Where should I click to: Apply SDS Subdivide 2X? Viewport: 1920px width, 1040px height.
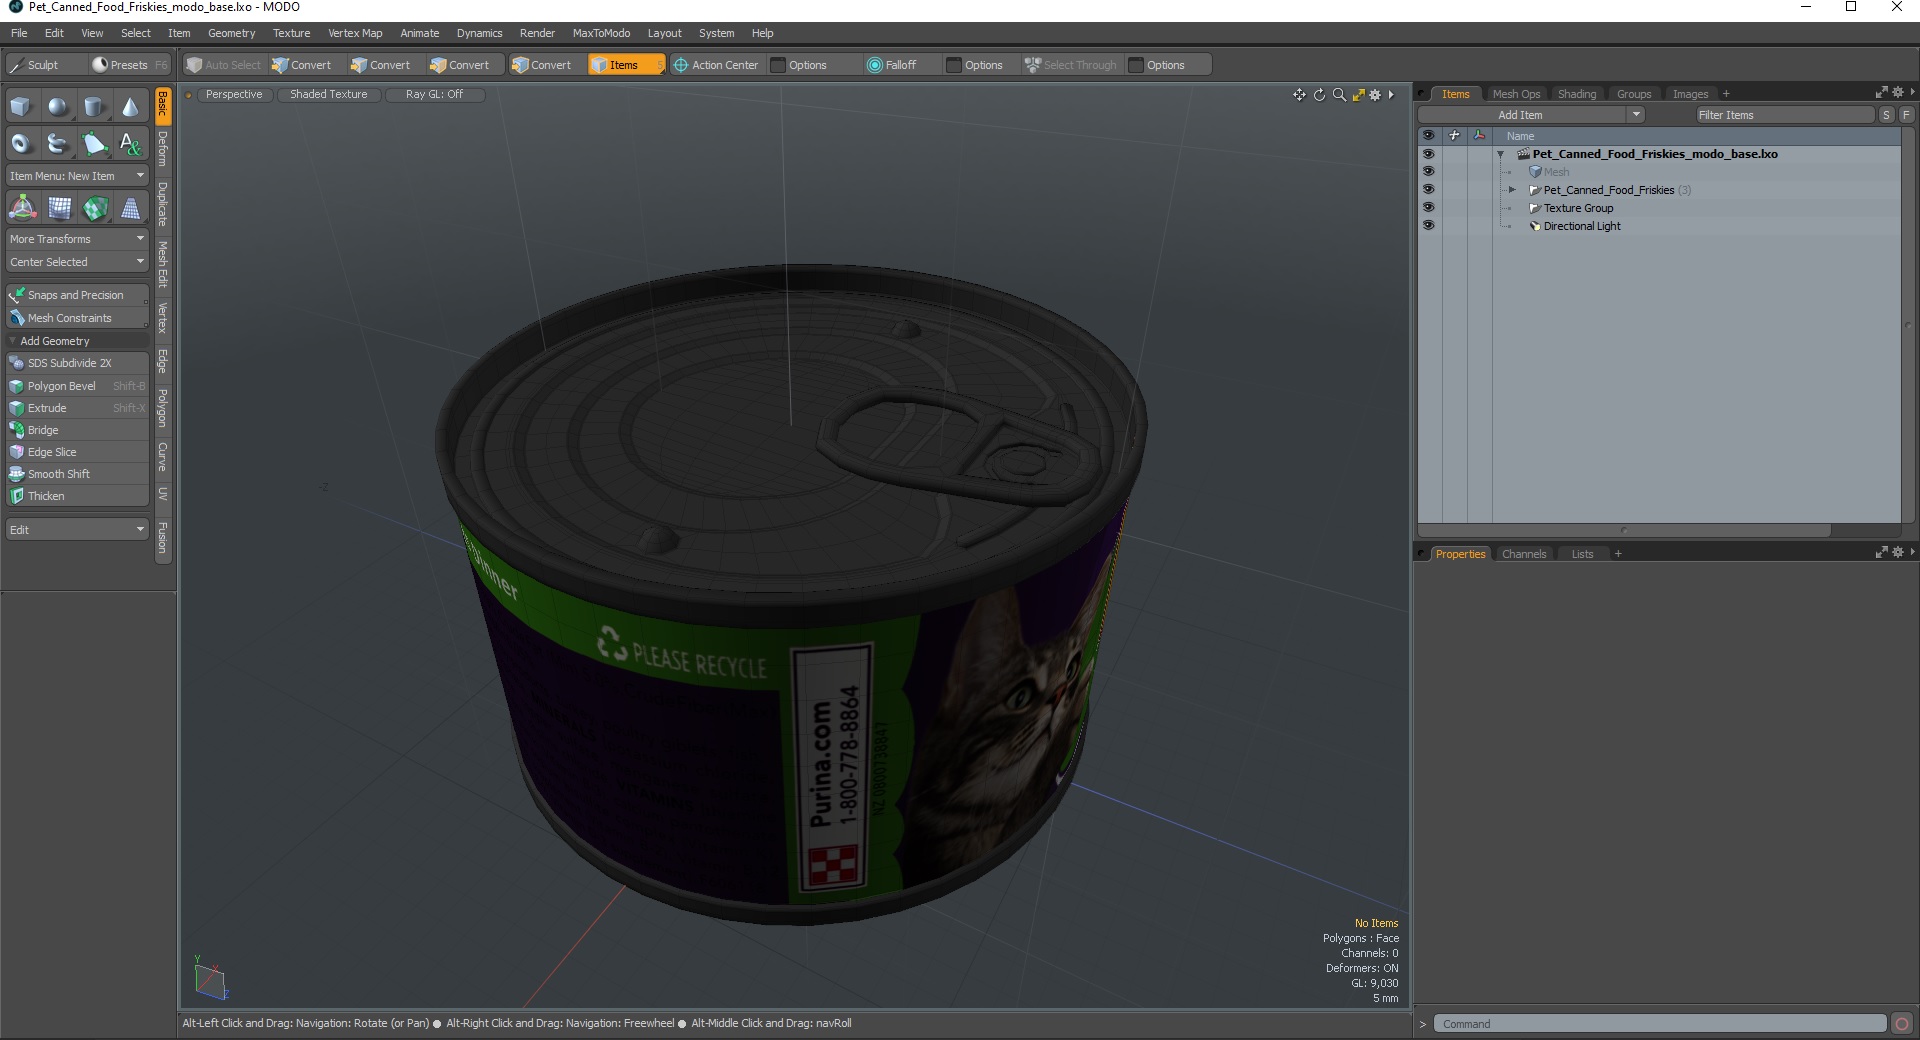tap(77, 363)
